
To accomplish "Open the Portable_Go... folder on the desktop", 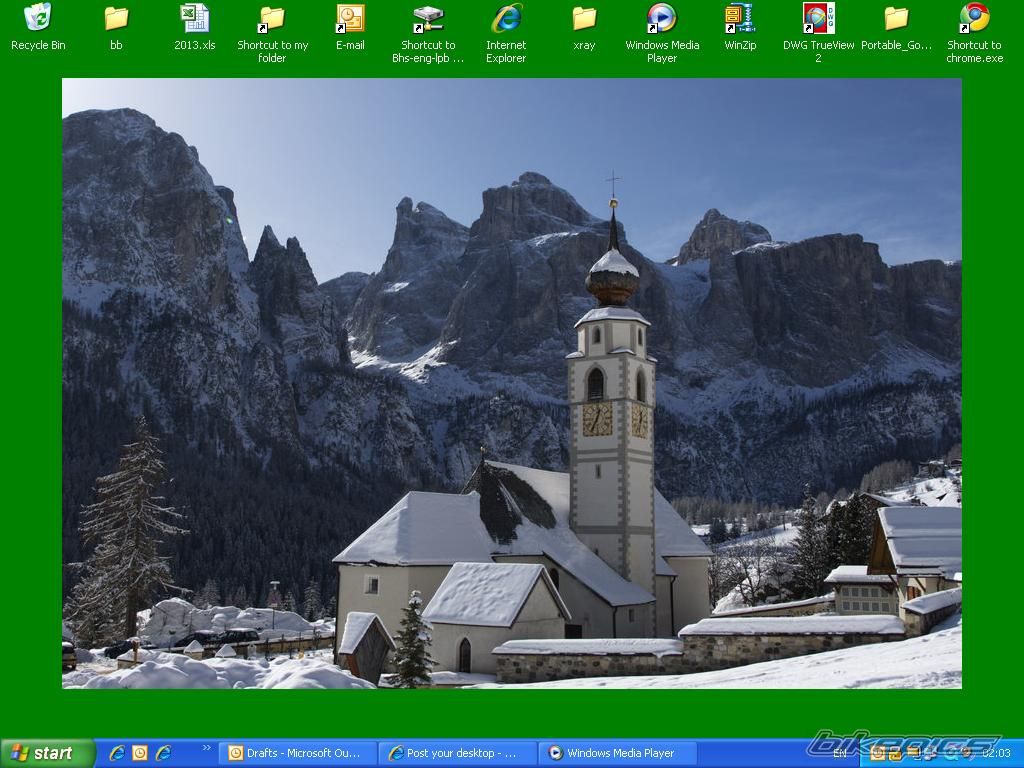I will pyautogui.click(x=896, y=18).
